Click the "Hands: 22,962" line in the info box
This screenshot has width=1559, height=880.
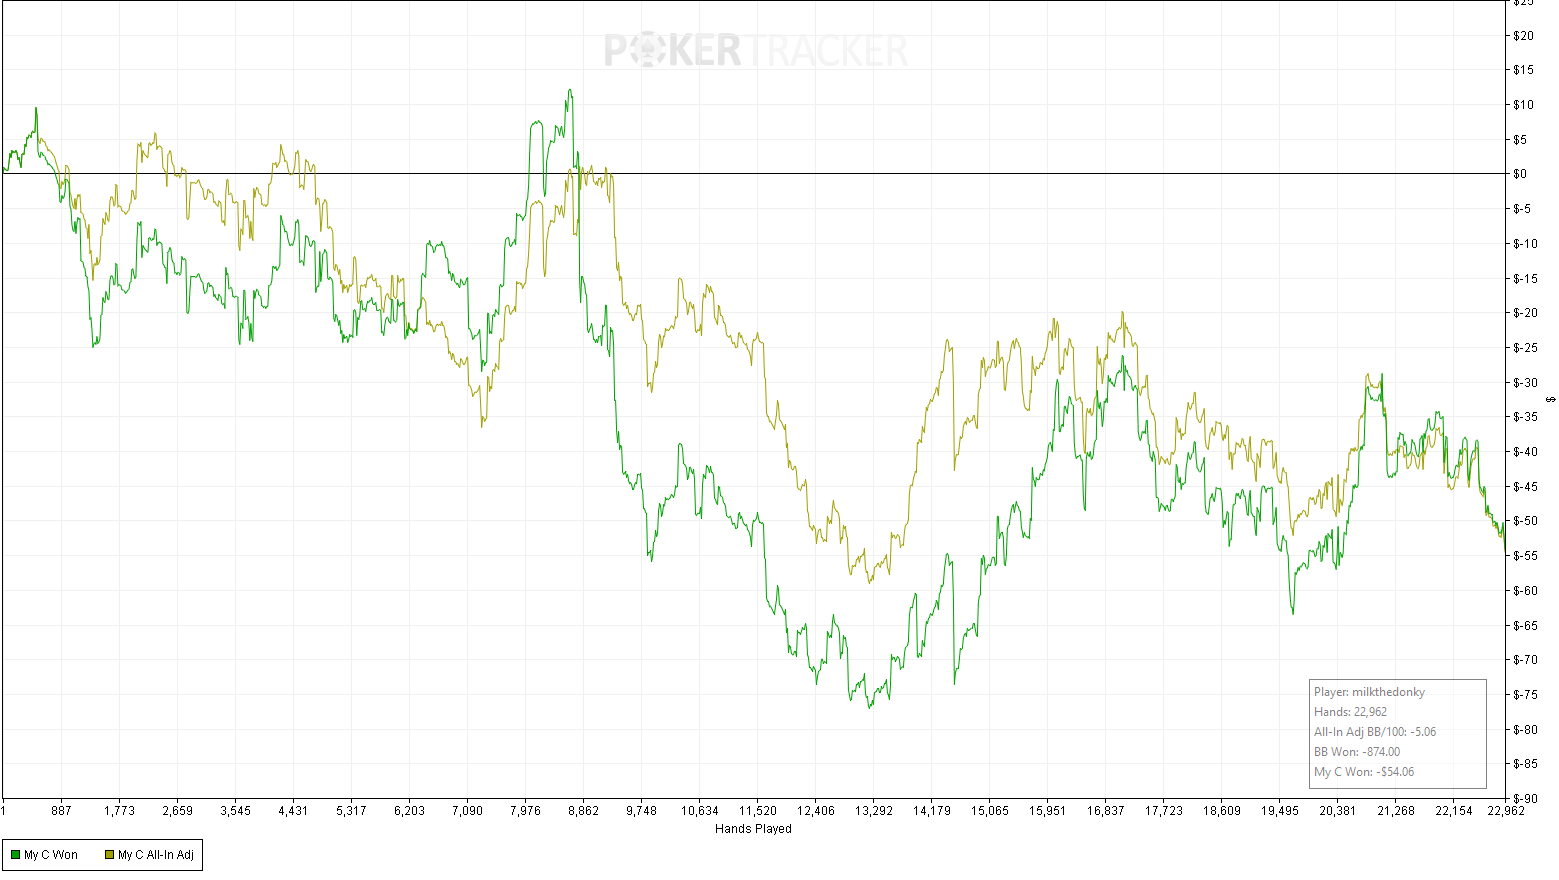1350,712
